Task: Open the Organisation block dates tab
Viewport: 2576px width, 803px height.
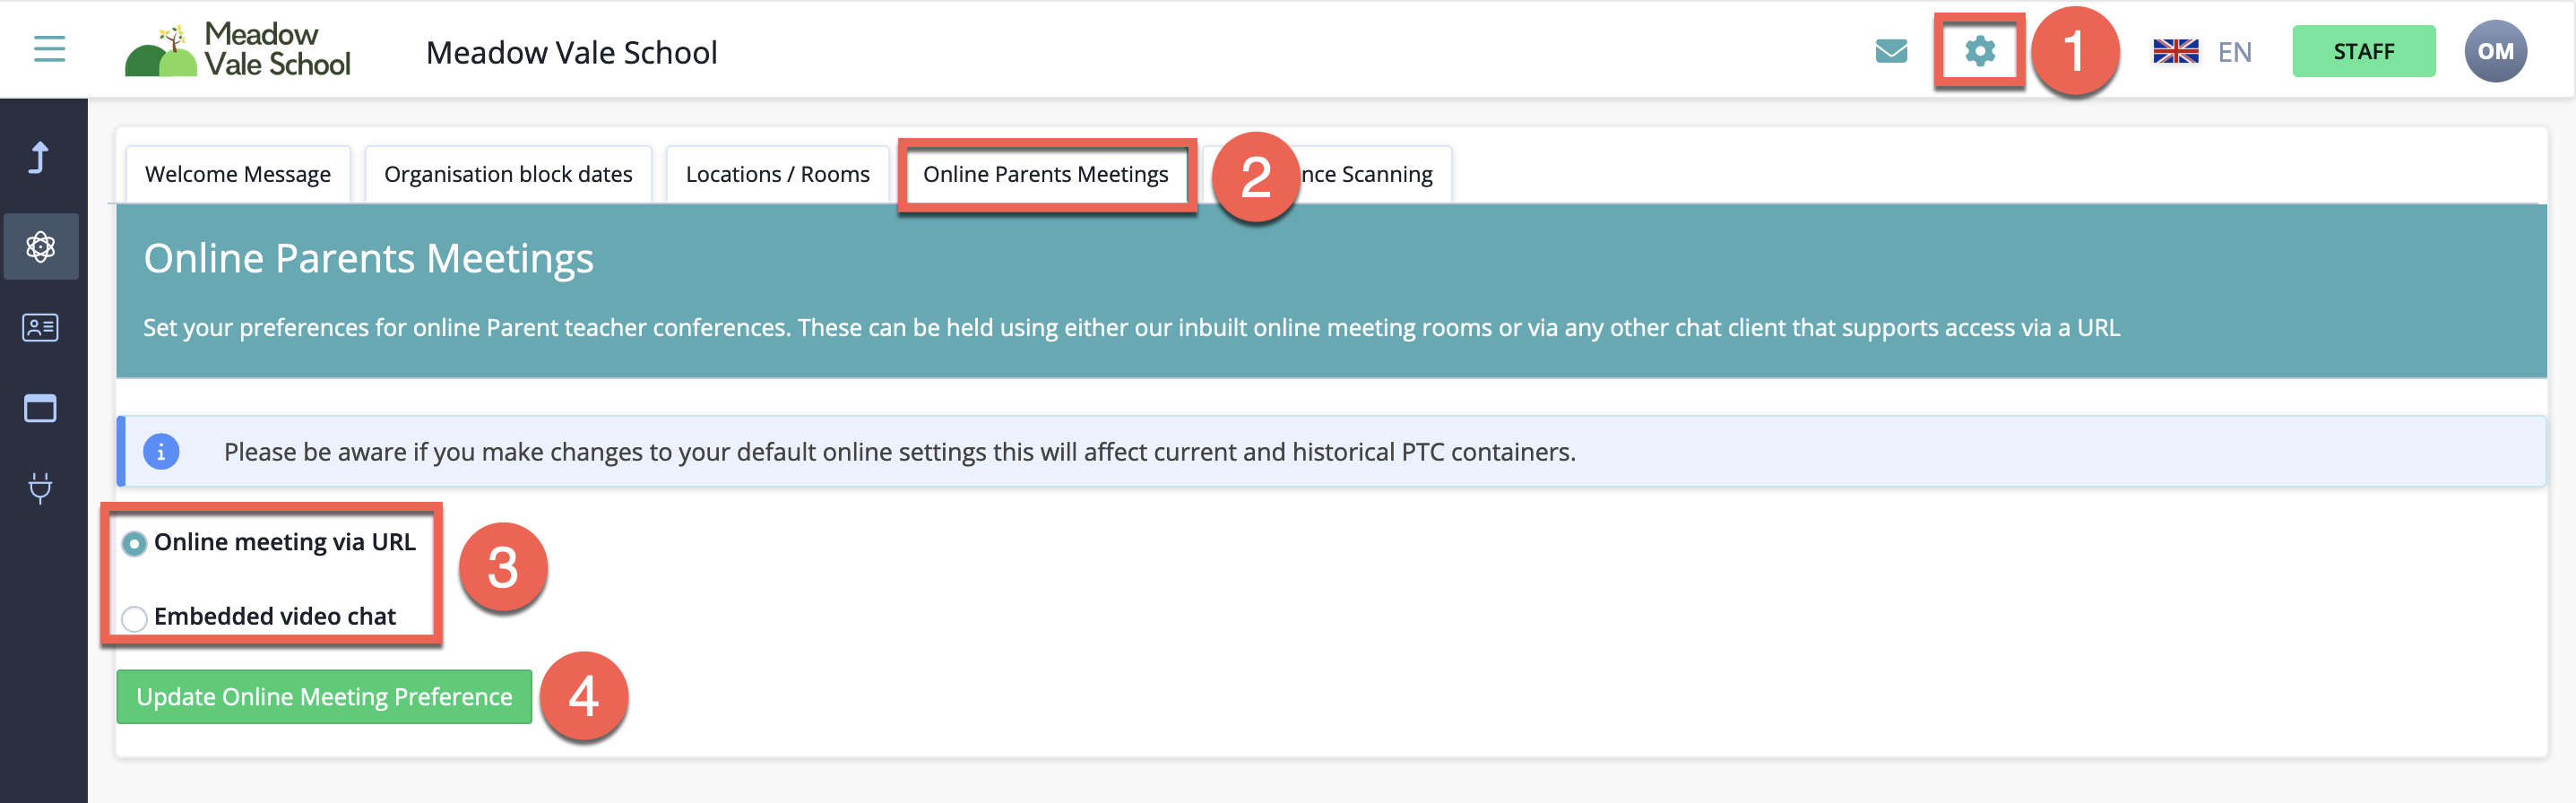Action: (508, 174)
